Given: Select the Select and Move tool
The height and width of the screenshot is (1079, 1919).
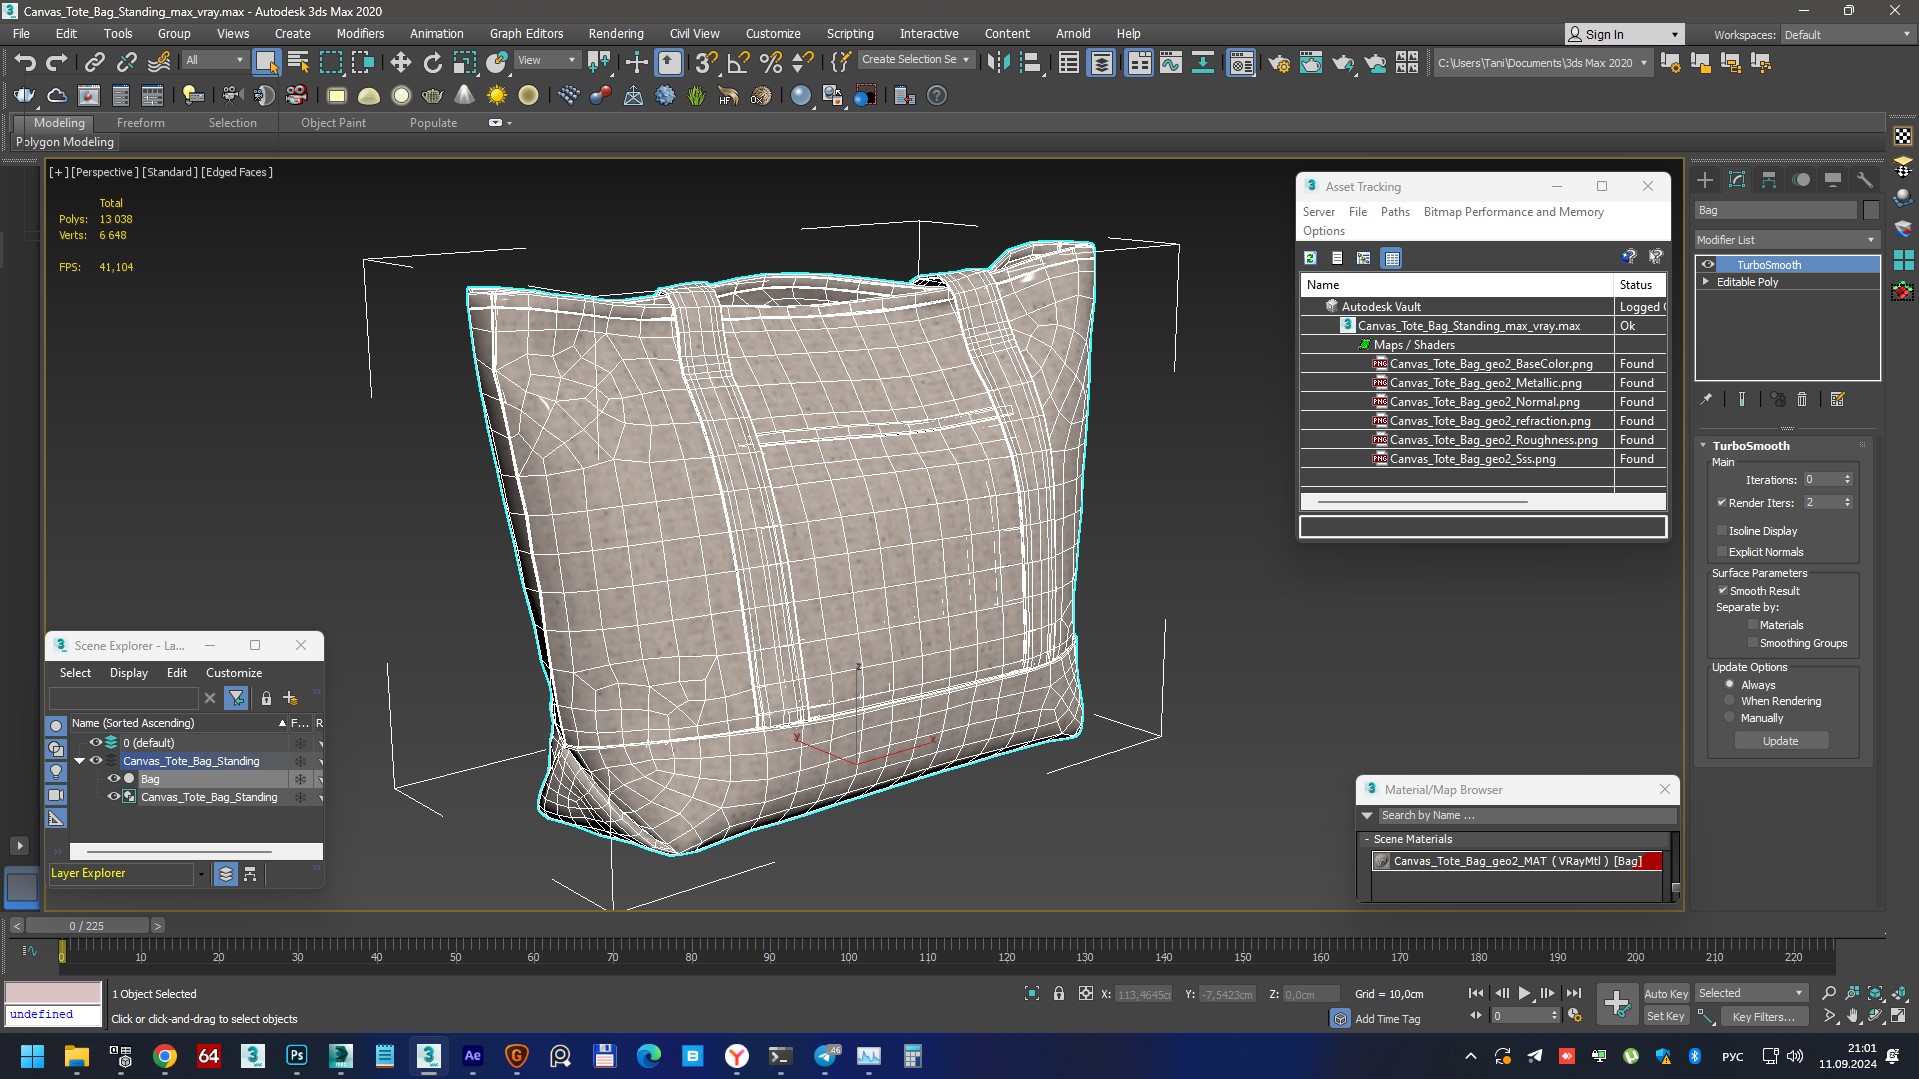Looking at the screenshot, I should (x=400, y=63).
